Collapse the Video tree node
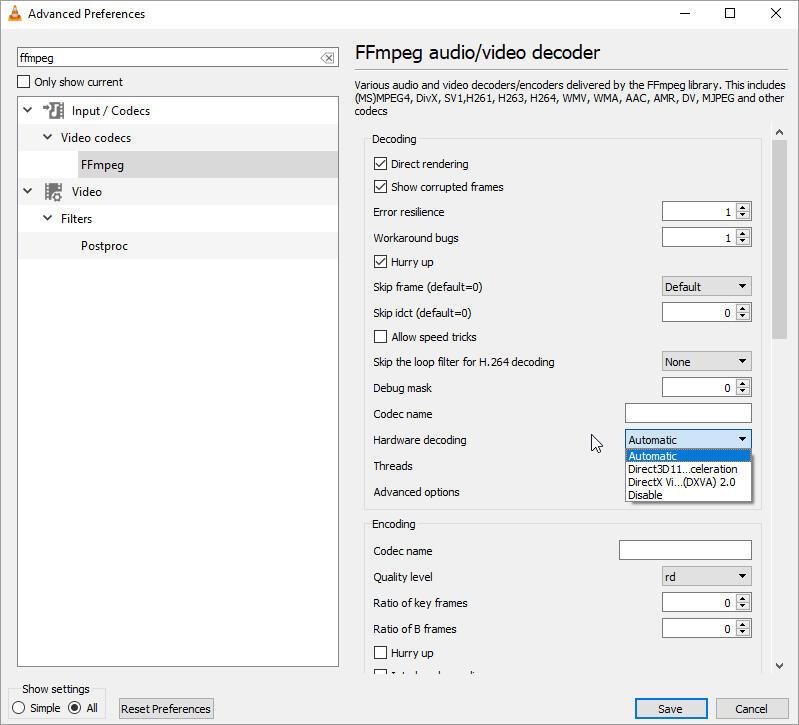This screenshot has width=799, height=725. pos(28,191)
